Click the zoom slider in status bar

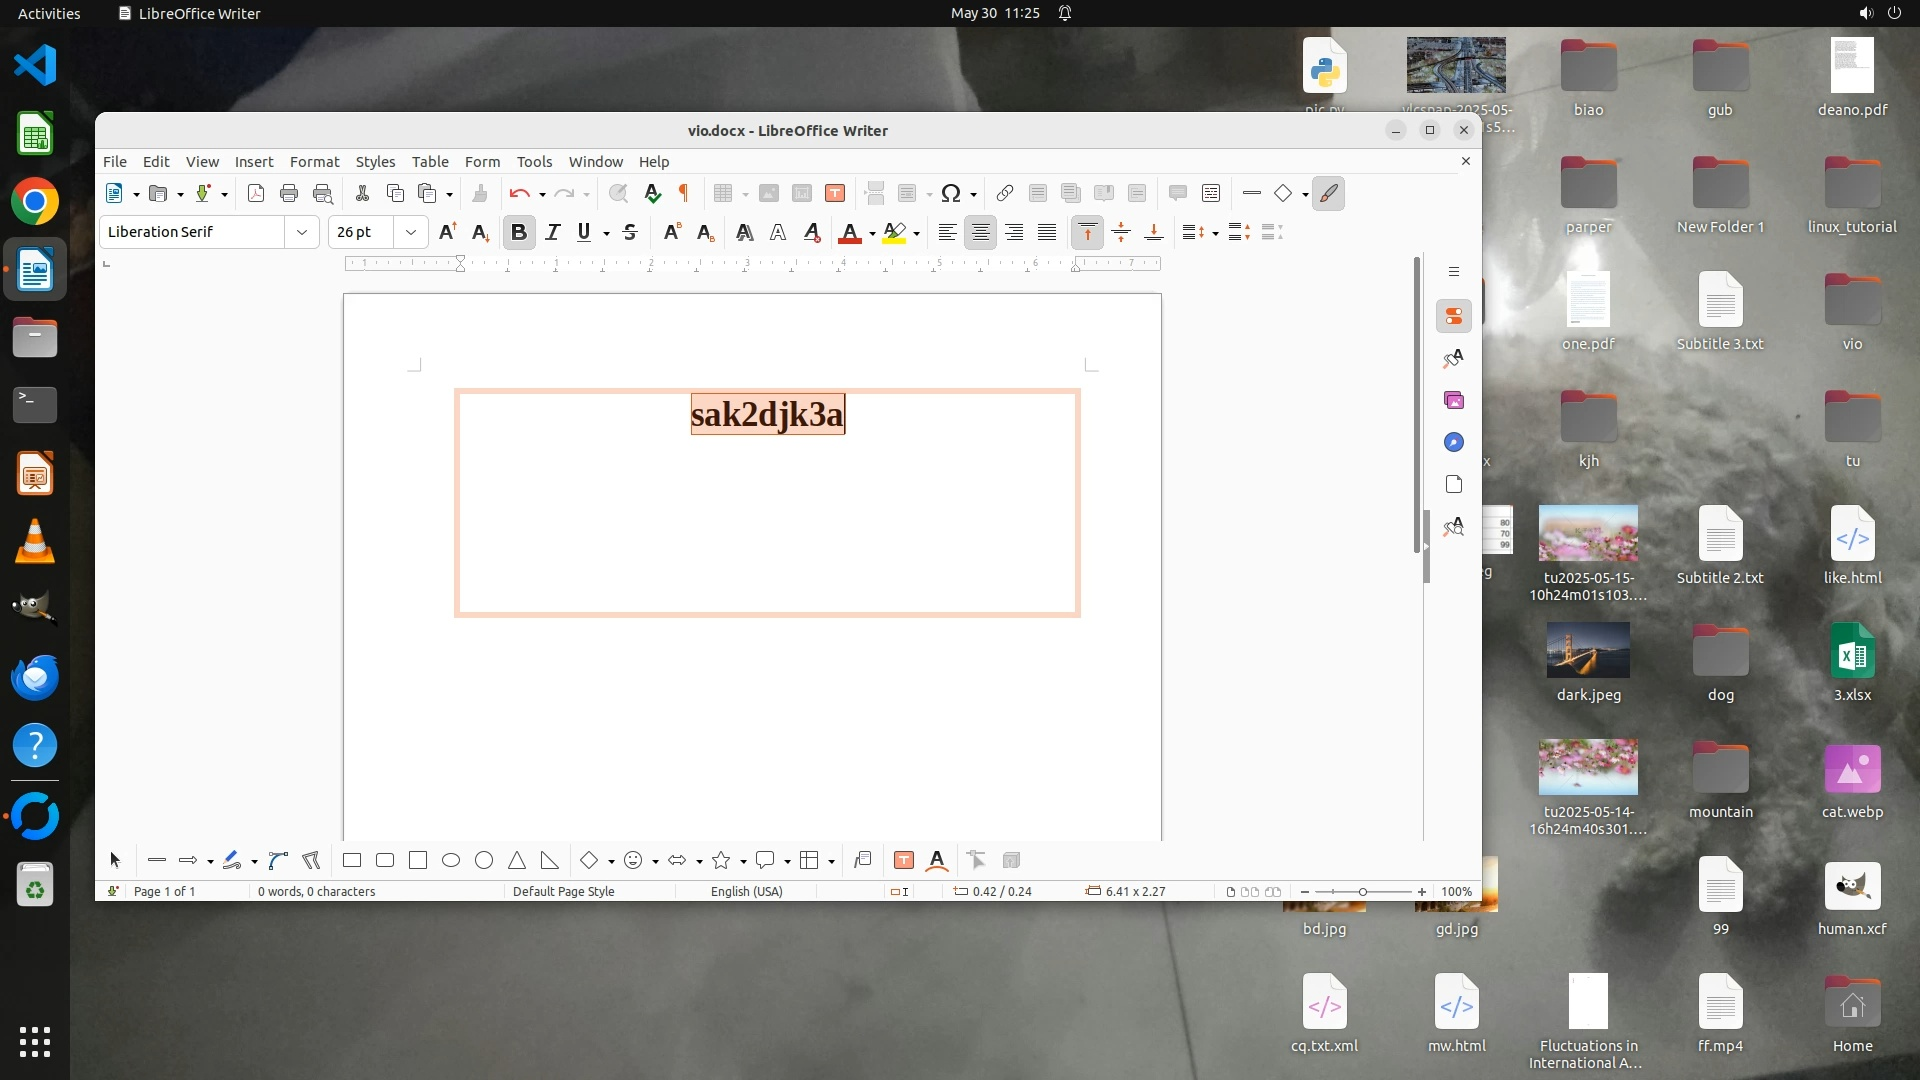(x=1362, y=891)
